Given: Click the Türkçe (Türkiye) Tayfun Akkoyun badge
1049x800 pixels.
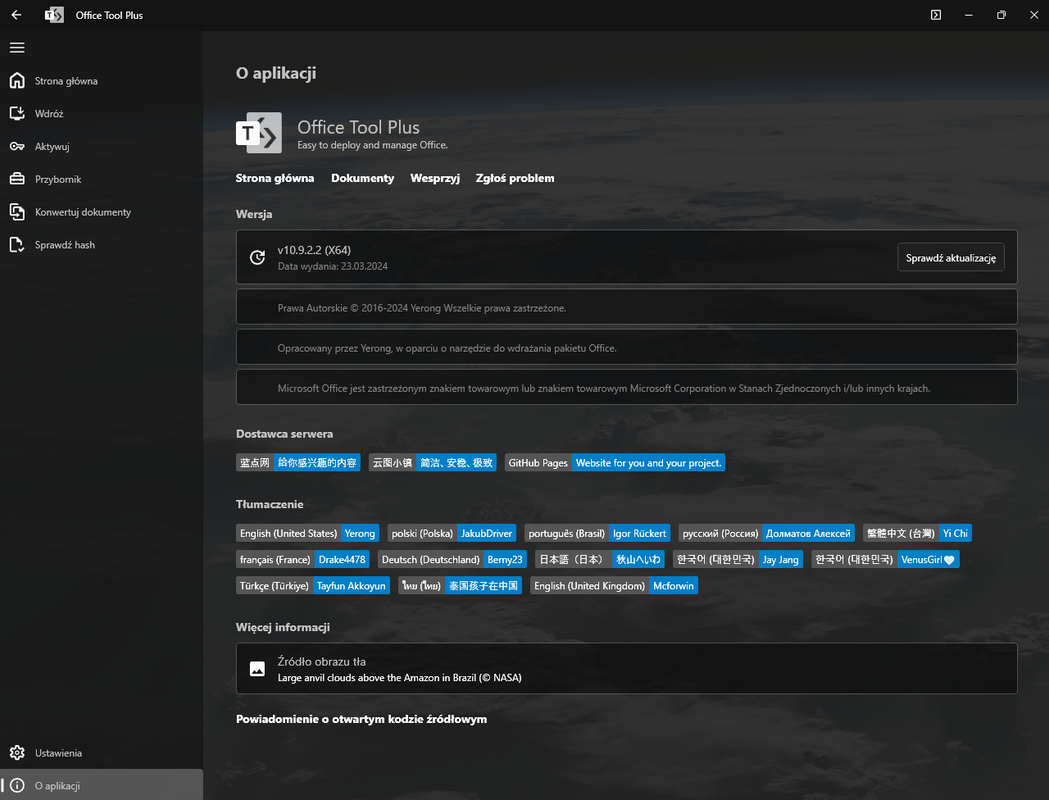Looking at the screenshot, I should click(313, 585).
